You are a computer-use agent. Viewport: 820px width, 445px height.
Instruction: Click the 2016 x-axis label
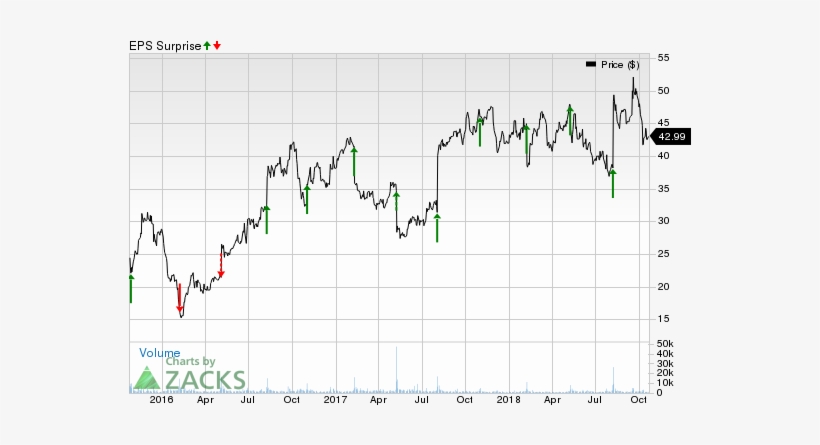(x=161, y=400)
